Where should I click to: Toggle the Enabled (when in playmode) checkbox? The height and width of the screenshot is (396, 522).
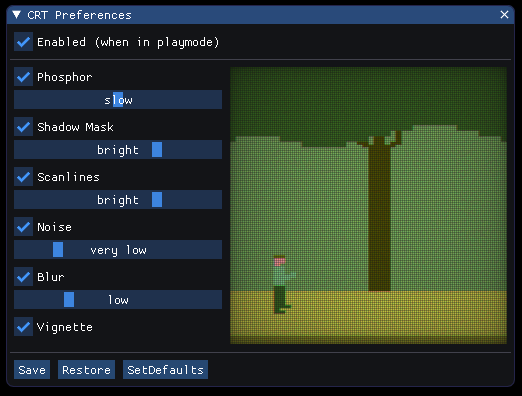pos(23,42)
